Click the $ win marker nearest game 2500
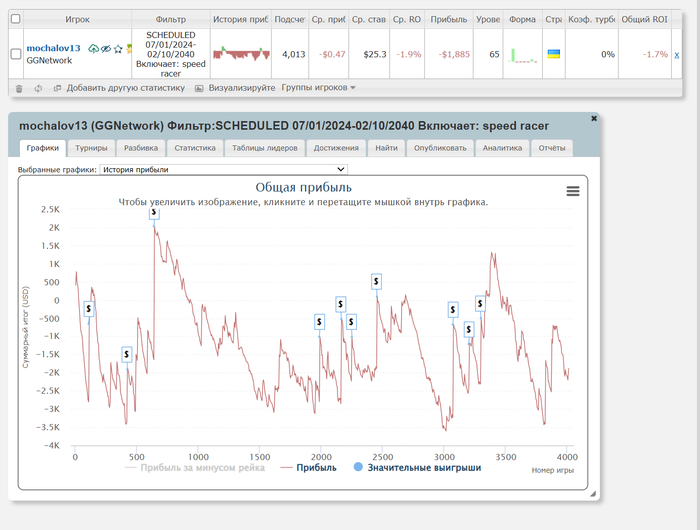The image size is (700, 530). click(376, 282)
